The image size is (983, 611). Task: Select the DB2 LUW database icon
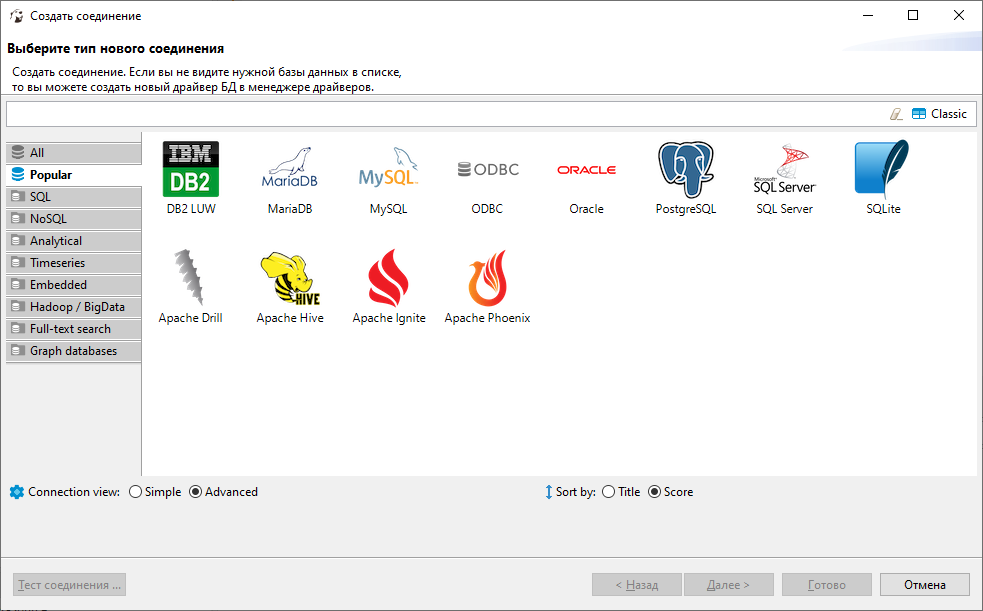pyautogui.click(x=190, y=170)
